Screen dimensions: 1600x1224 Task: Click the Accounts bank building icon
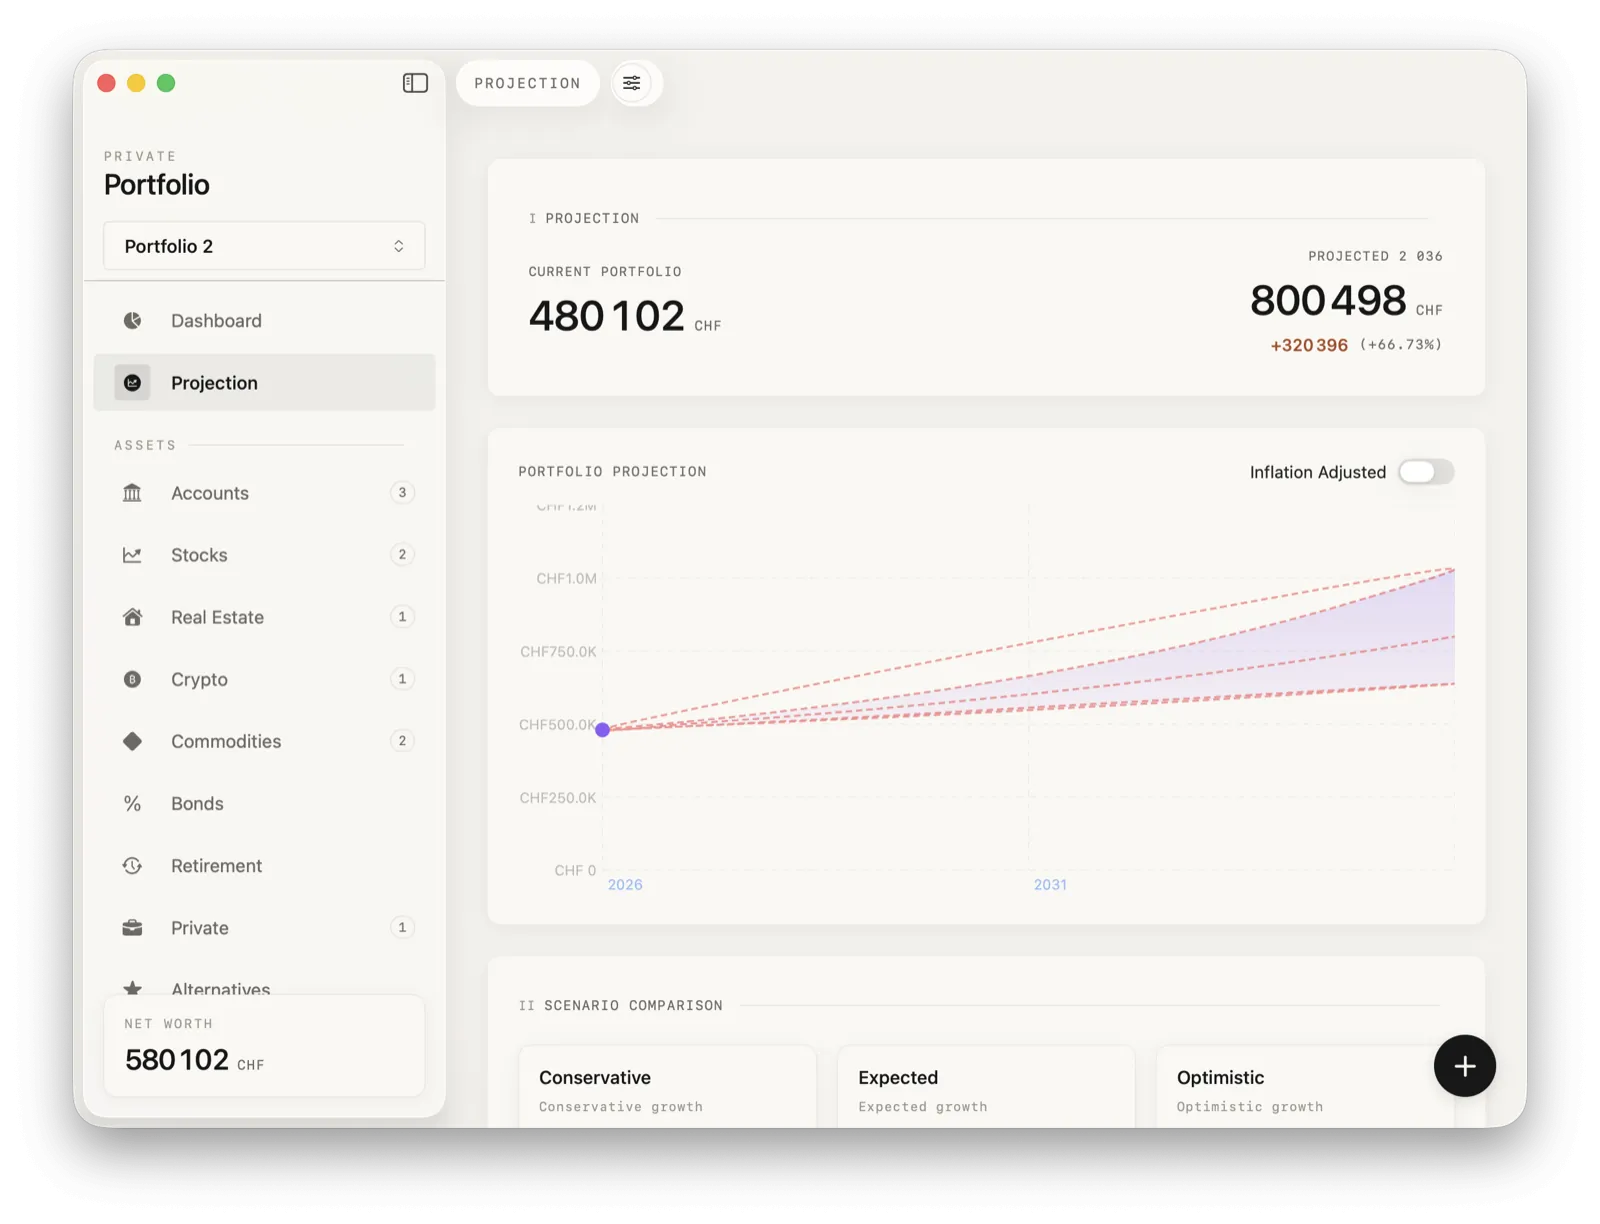tap(132, 493)
